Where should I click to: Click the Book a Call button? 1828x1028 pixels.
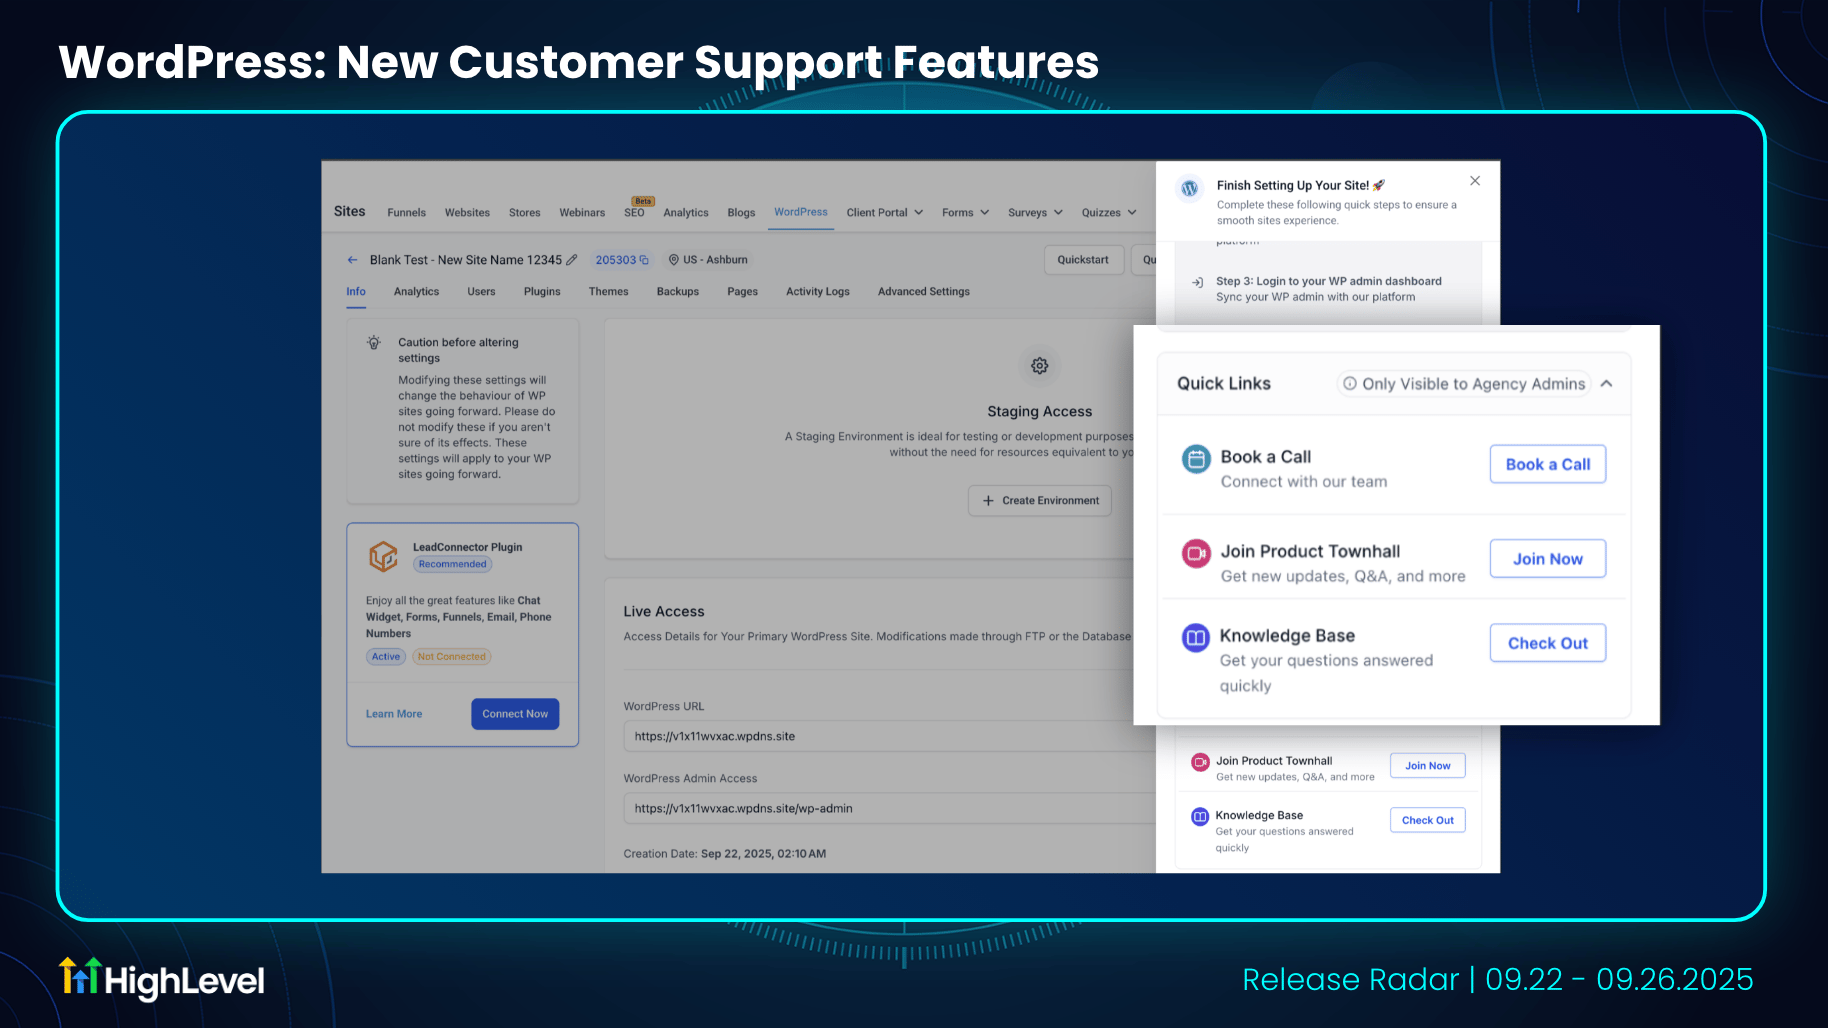1548,464
